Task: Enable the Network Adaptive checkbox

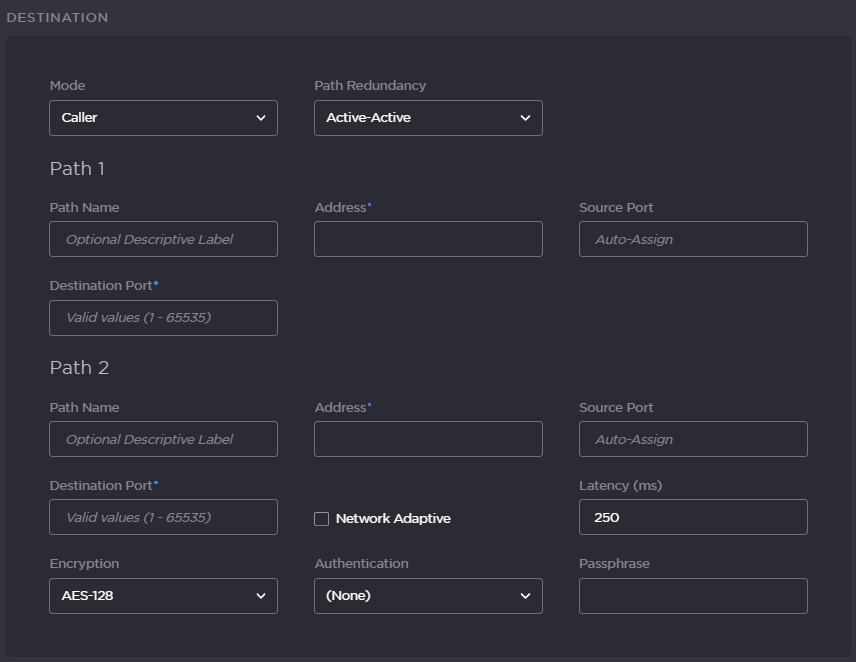Action: (x=321, y=518)
